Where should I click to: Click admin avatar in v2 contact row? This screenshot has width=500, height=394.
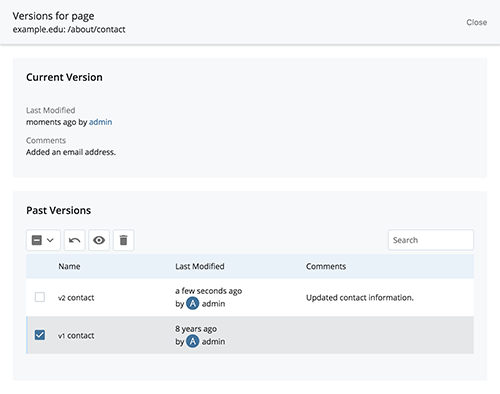click(x=193, y=303)
